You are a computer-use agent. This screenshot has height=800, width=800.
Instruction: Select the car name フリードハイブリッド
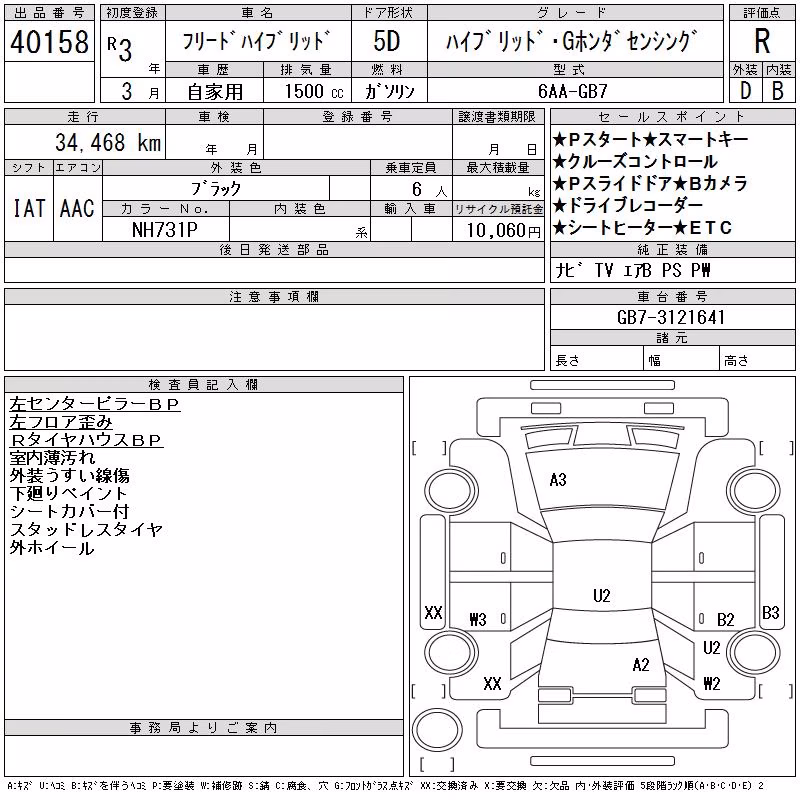257,42
